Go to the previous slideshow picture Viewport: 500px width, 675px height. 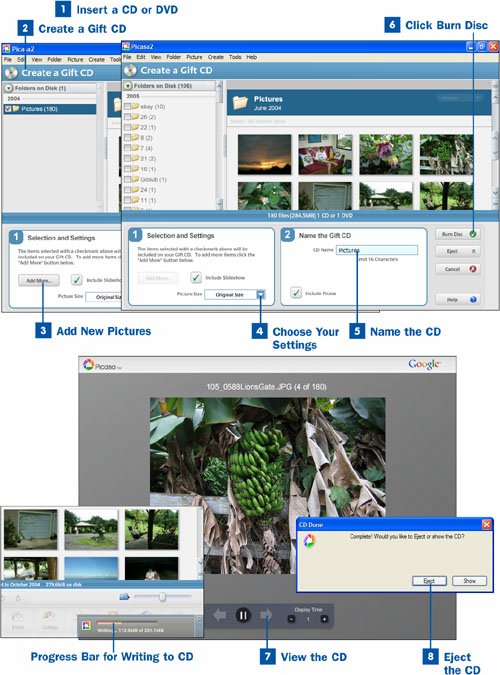(220, 615)
